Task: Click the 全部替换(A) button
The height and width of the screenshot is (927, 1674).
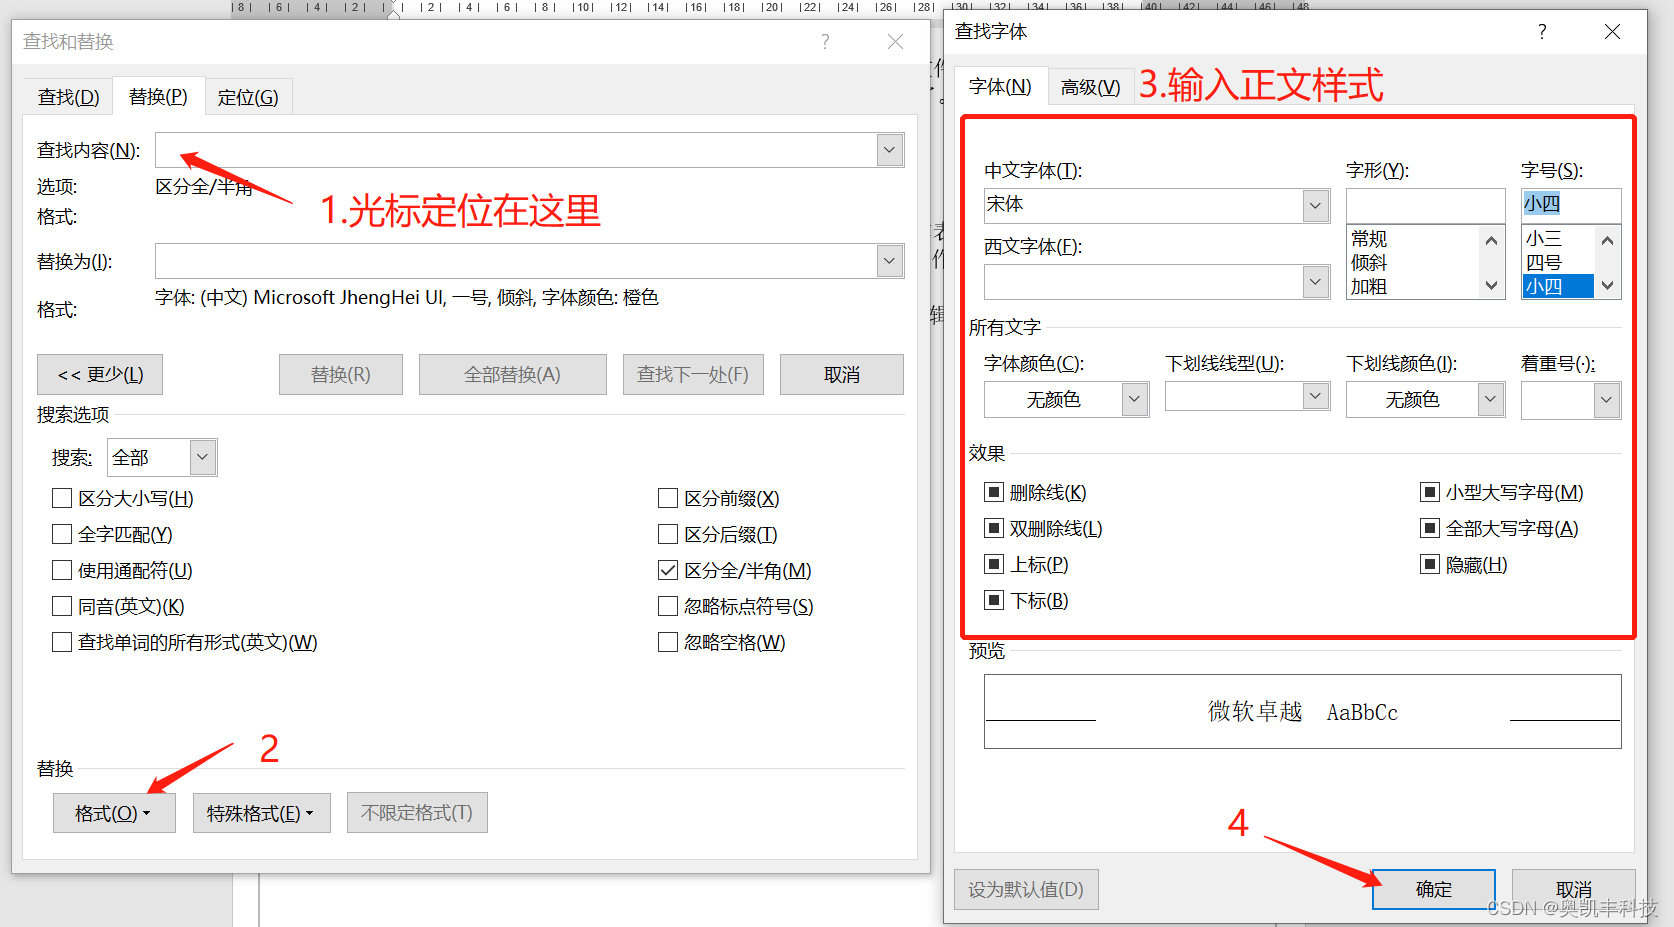Action: (x=513, y=374)
